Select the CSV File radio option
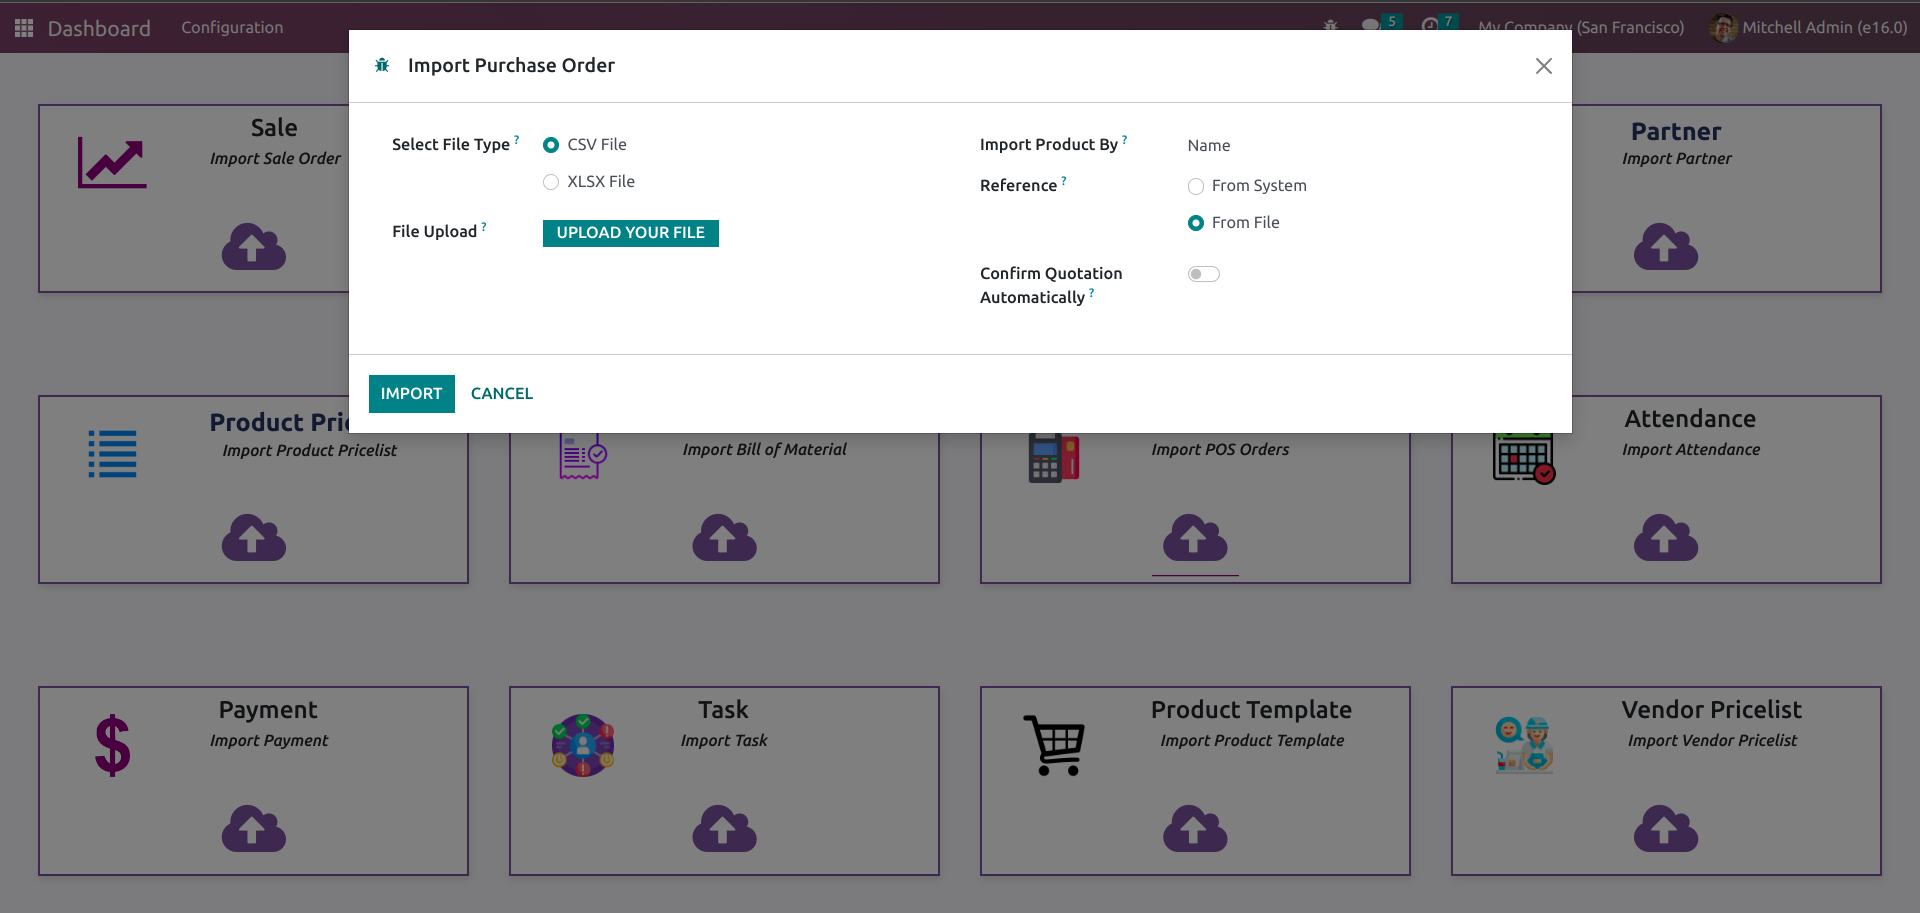Viewport: 1920px width, 913px height. (551, 145)
